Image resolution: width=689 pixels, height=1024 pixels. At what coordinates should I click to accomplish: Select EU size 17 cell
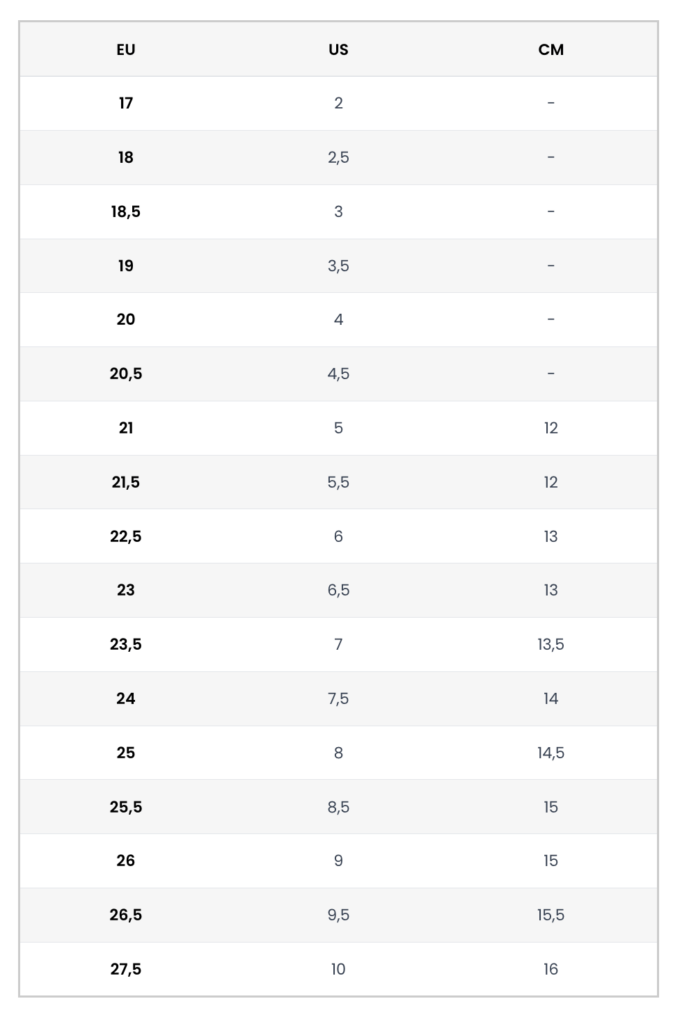[126, 103]
